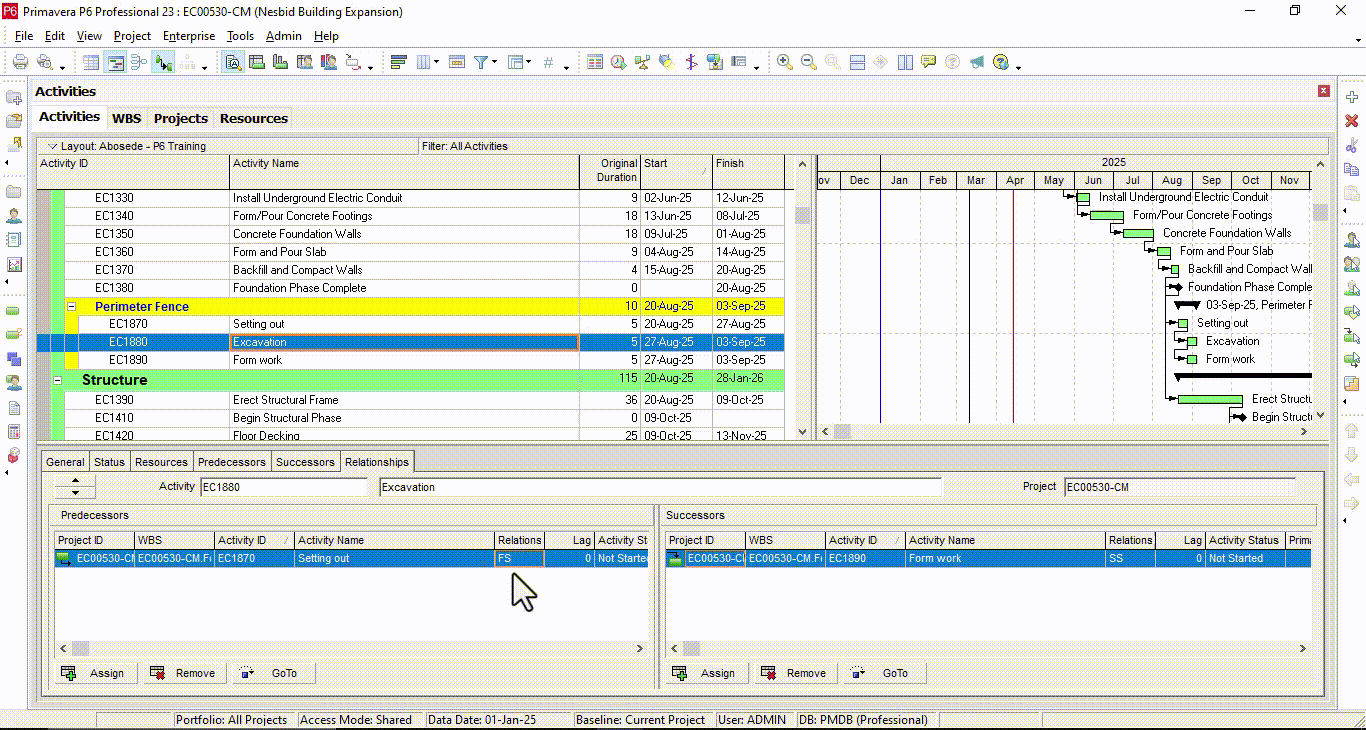The width and height of the screenshot is (1366, 730).
Task: Open the Filter dropdown arrow
Action: [494, 63]
